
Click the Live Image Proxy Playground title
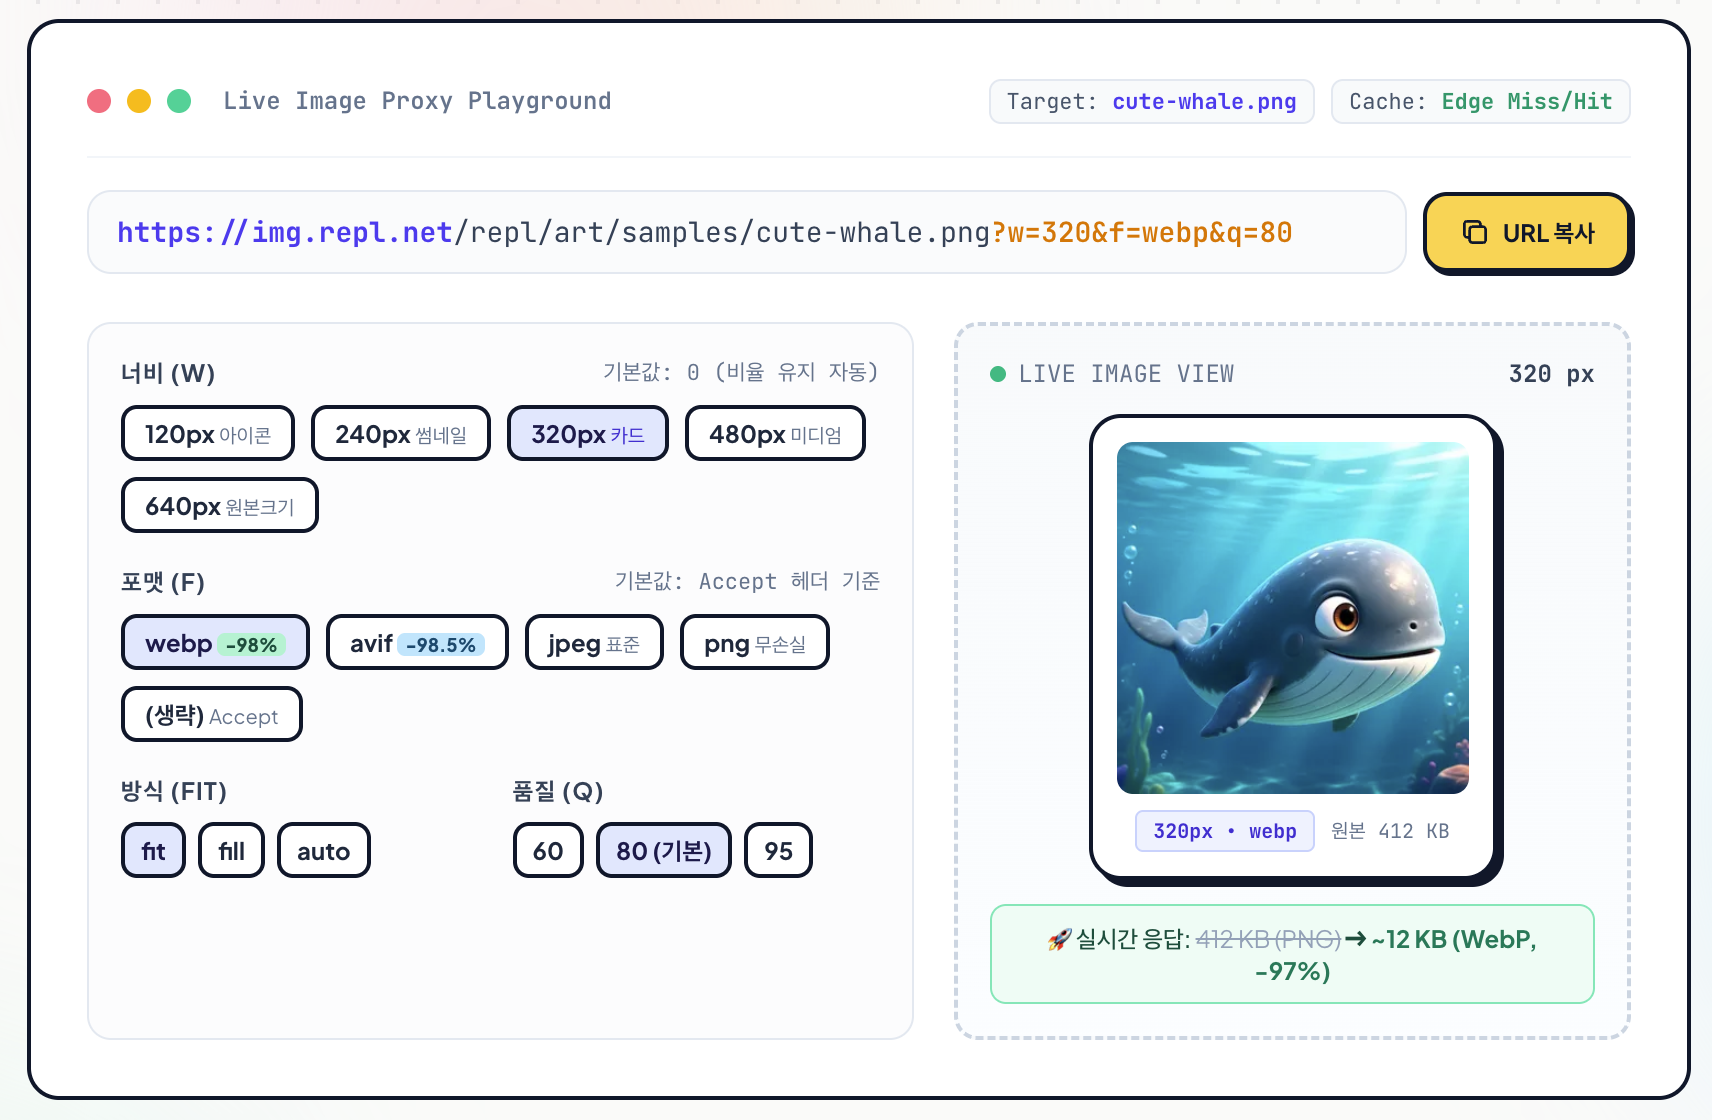(417, 101)
